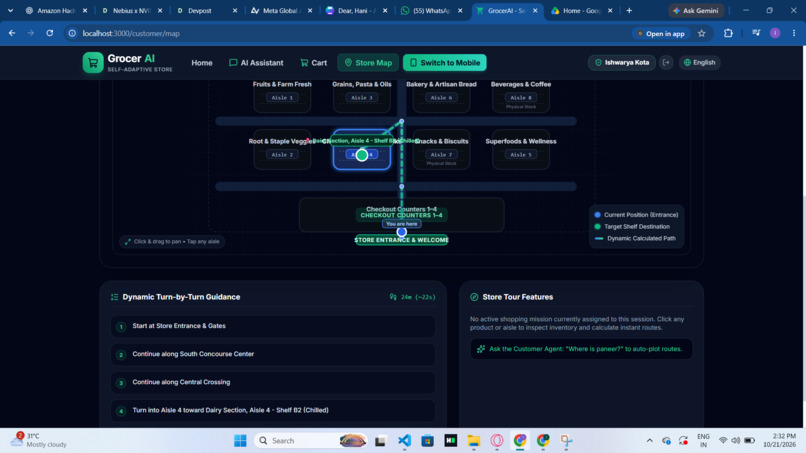Reload the page using the refresh icon
The height and width of the screenshot is (453, 806).
49,33
